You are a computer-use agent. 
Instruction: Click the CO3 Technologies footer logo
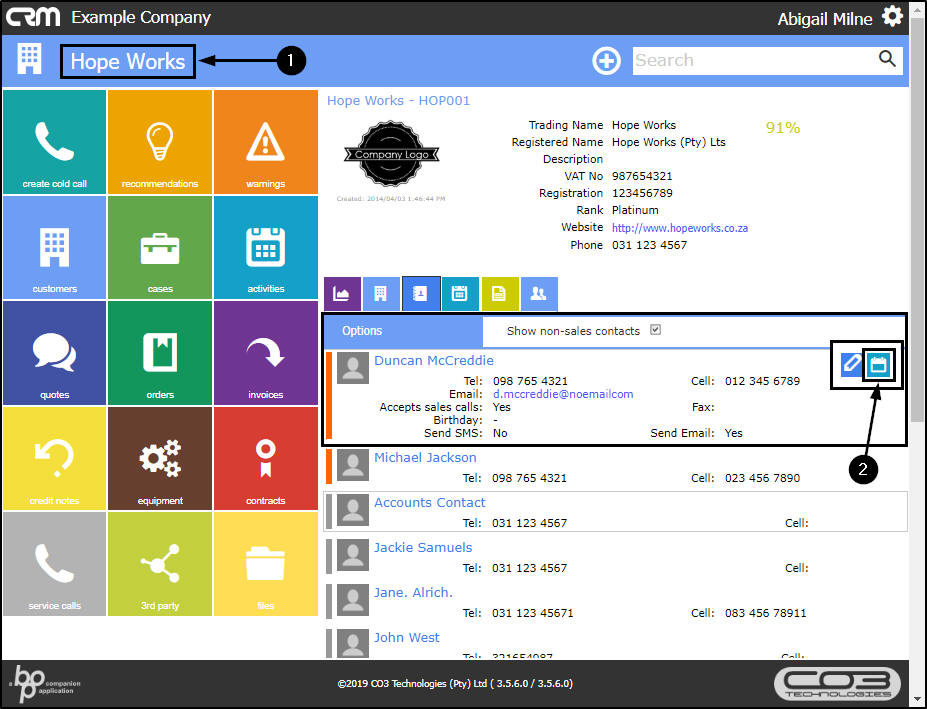(x=837, y=684)
